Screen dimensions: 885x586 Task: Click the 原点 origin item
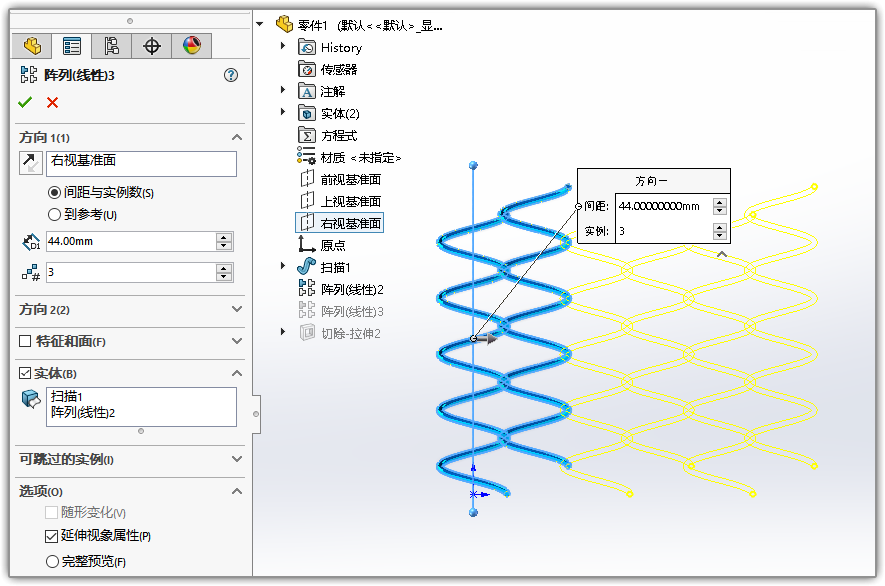333,245
